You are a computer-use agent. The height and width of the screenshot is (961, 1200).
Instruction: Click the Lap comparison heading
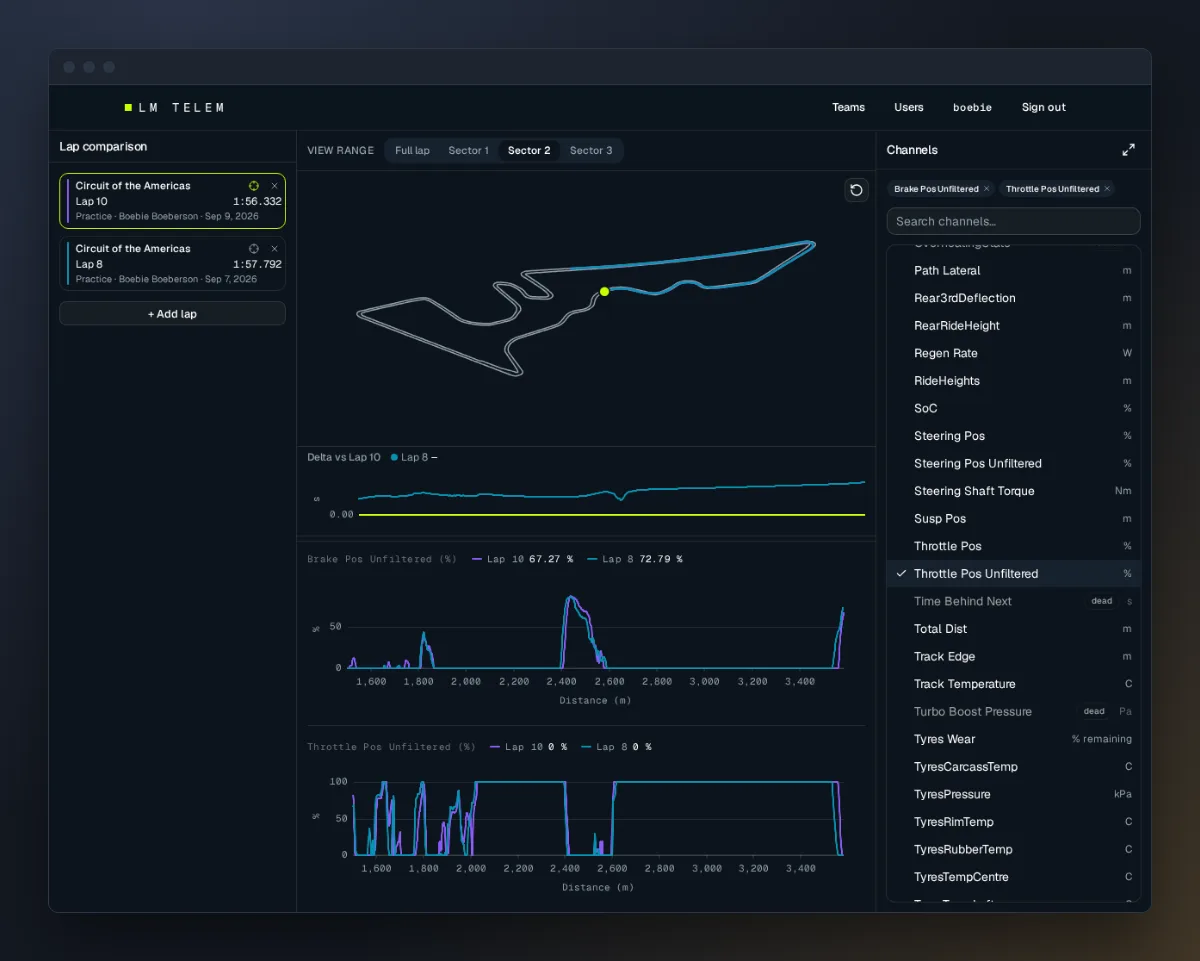(103, 147)
